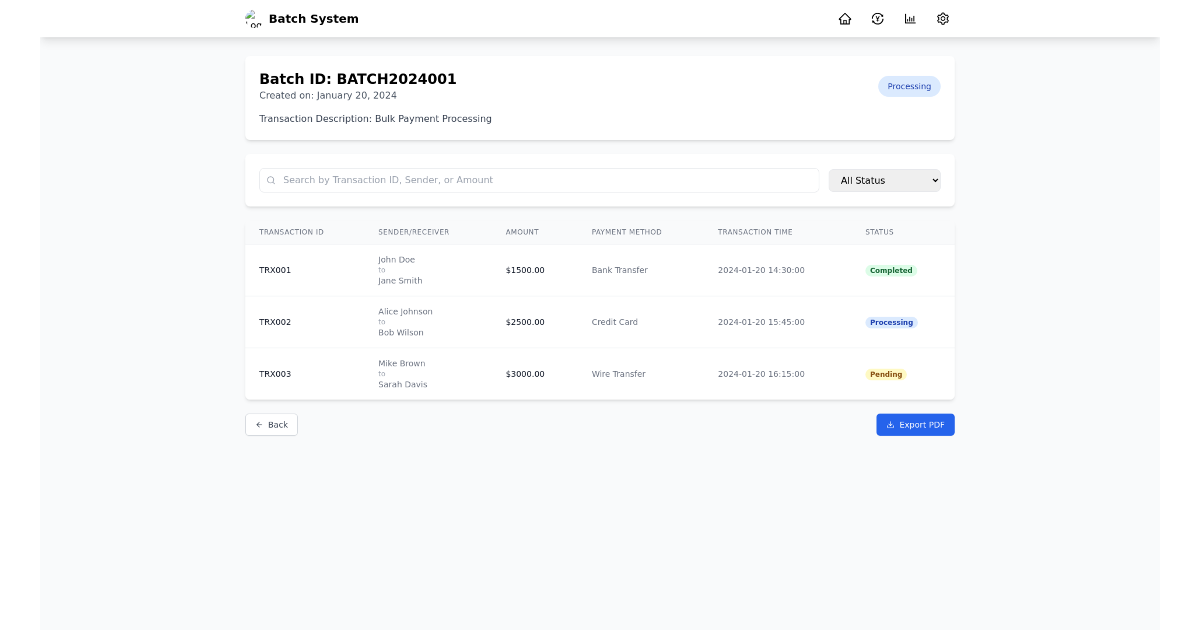Open the Home page icon
The width and height of the screenshot is (1200, 630).
(x=845, y=18)
